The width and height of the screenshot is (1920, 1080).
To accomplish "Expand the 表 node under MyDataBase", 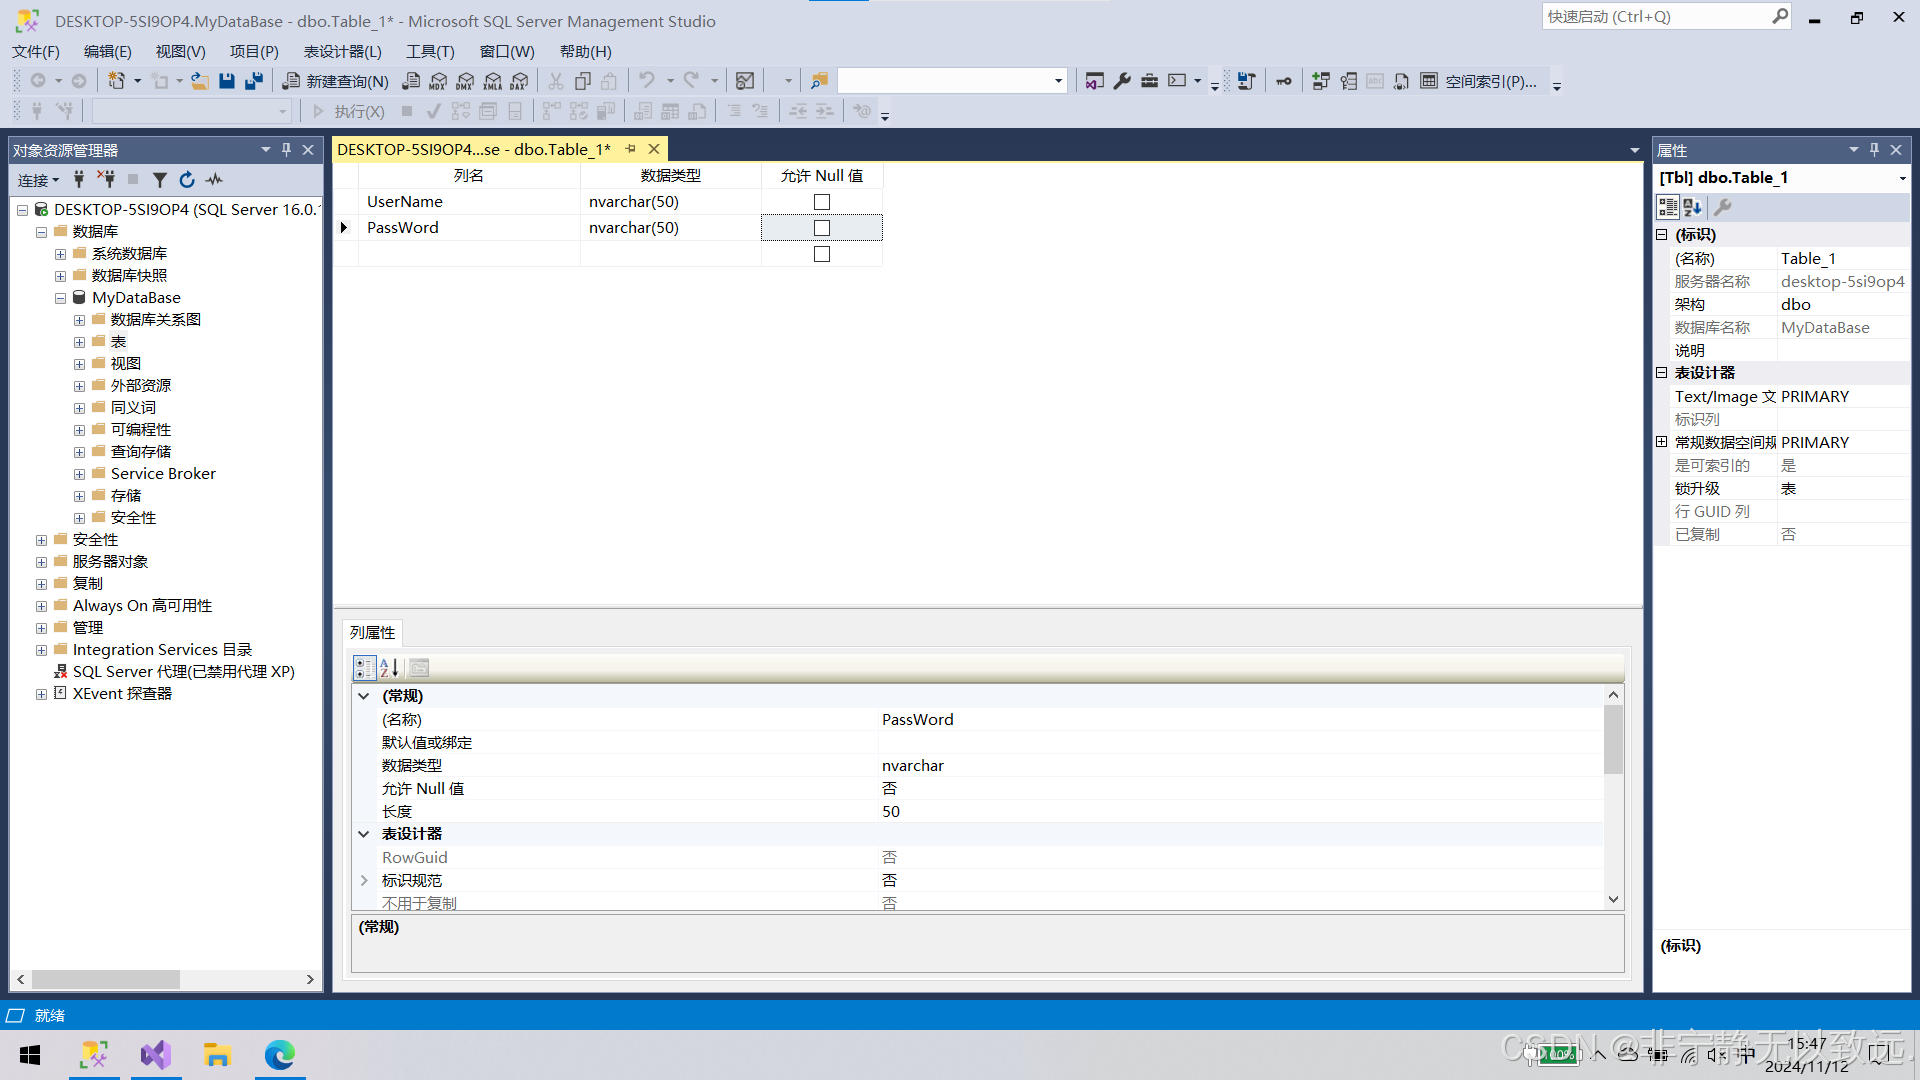I will click(x=80, y=341).
